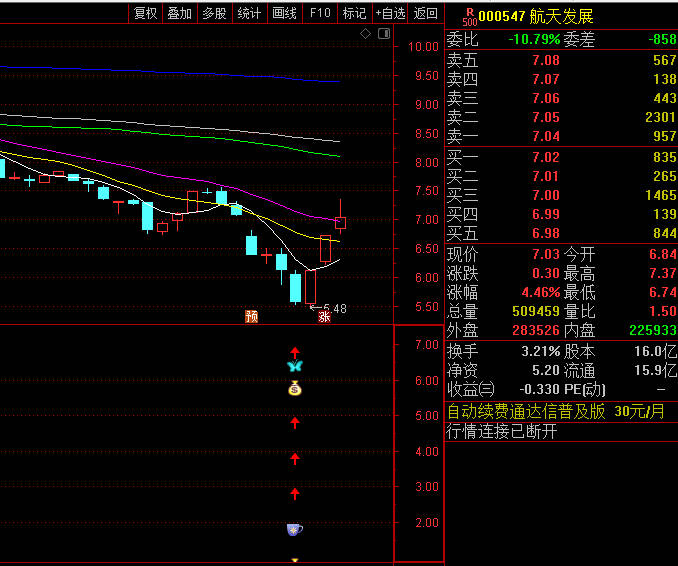Click the 最高 value 7.37
The width and height of the screenshot is (678, 566).
coord(663,273)
